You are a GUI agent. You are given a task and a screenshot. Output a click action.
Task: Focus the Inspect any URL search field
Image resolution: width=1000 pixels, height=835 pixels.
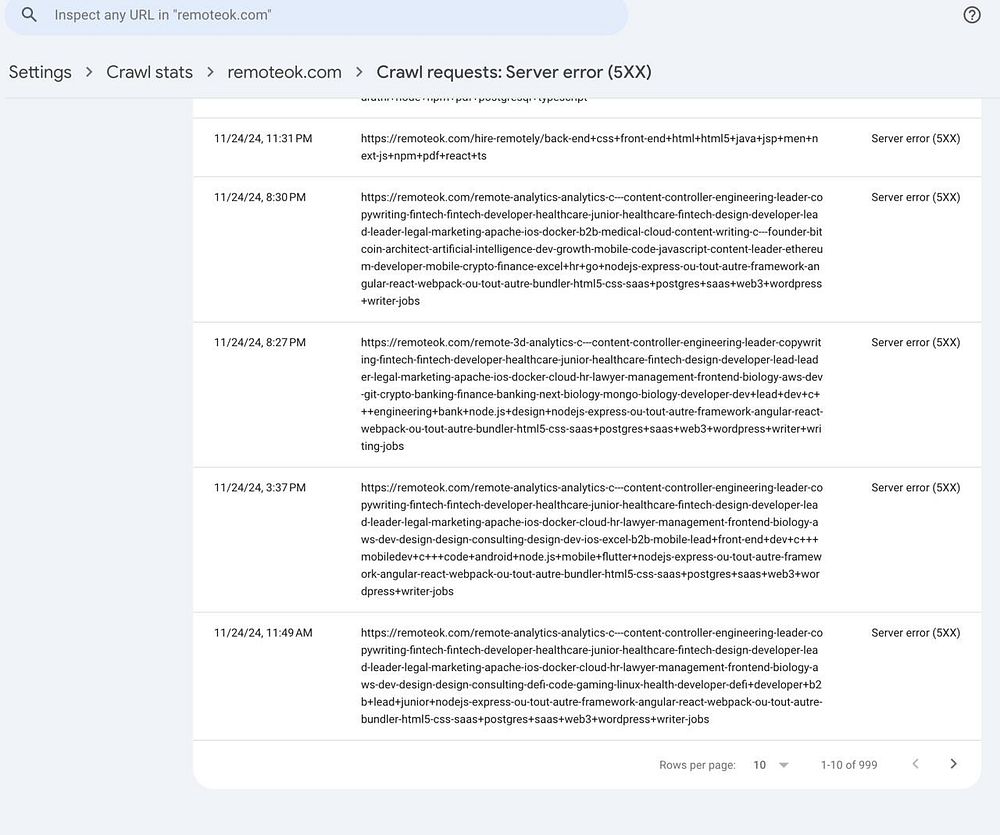[316, 15]
